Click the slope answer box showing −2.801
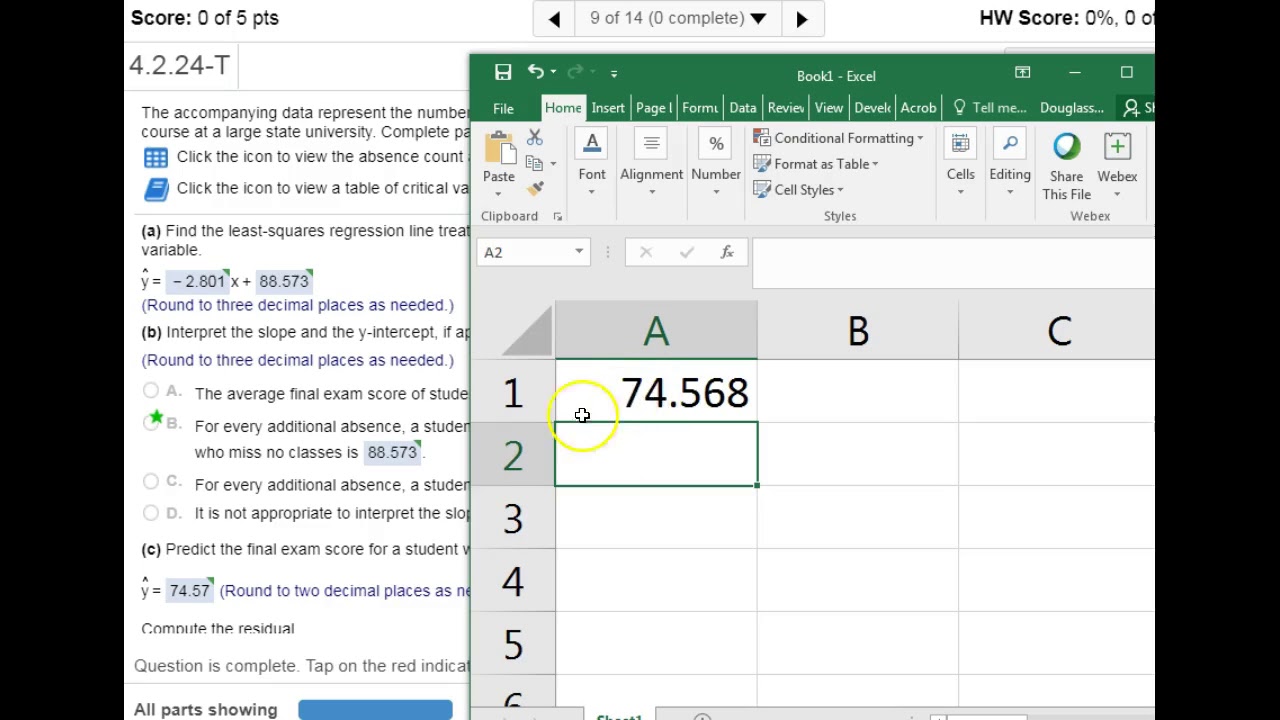Screen dimensions: 1280x720 click(198, 281)
